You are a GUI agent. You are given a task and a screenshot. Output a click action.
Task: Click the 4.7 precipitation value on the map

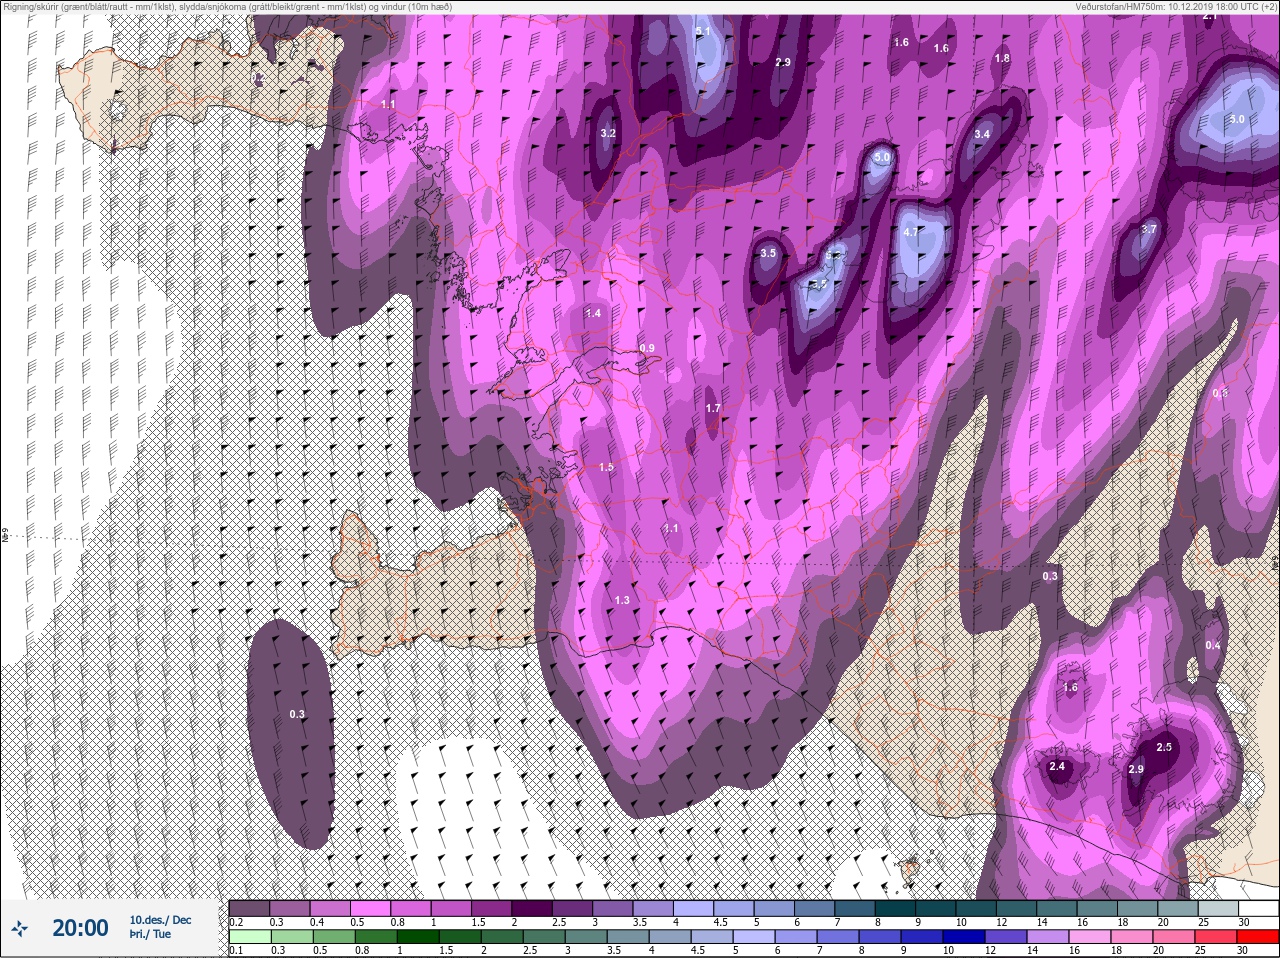[x=910, y=232]
